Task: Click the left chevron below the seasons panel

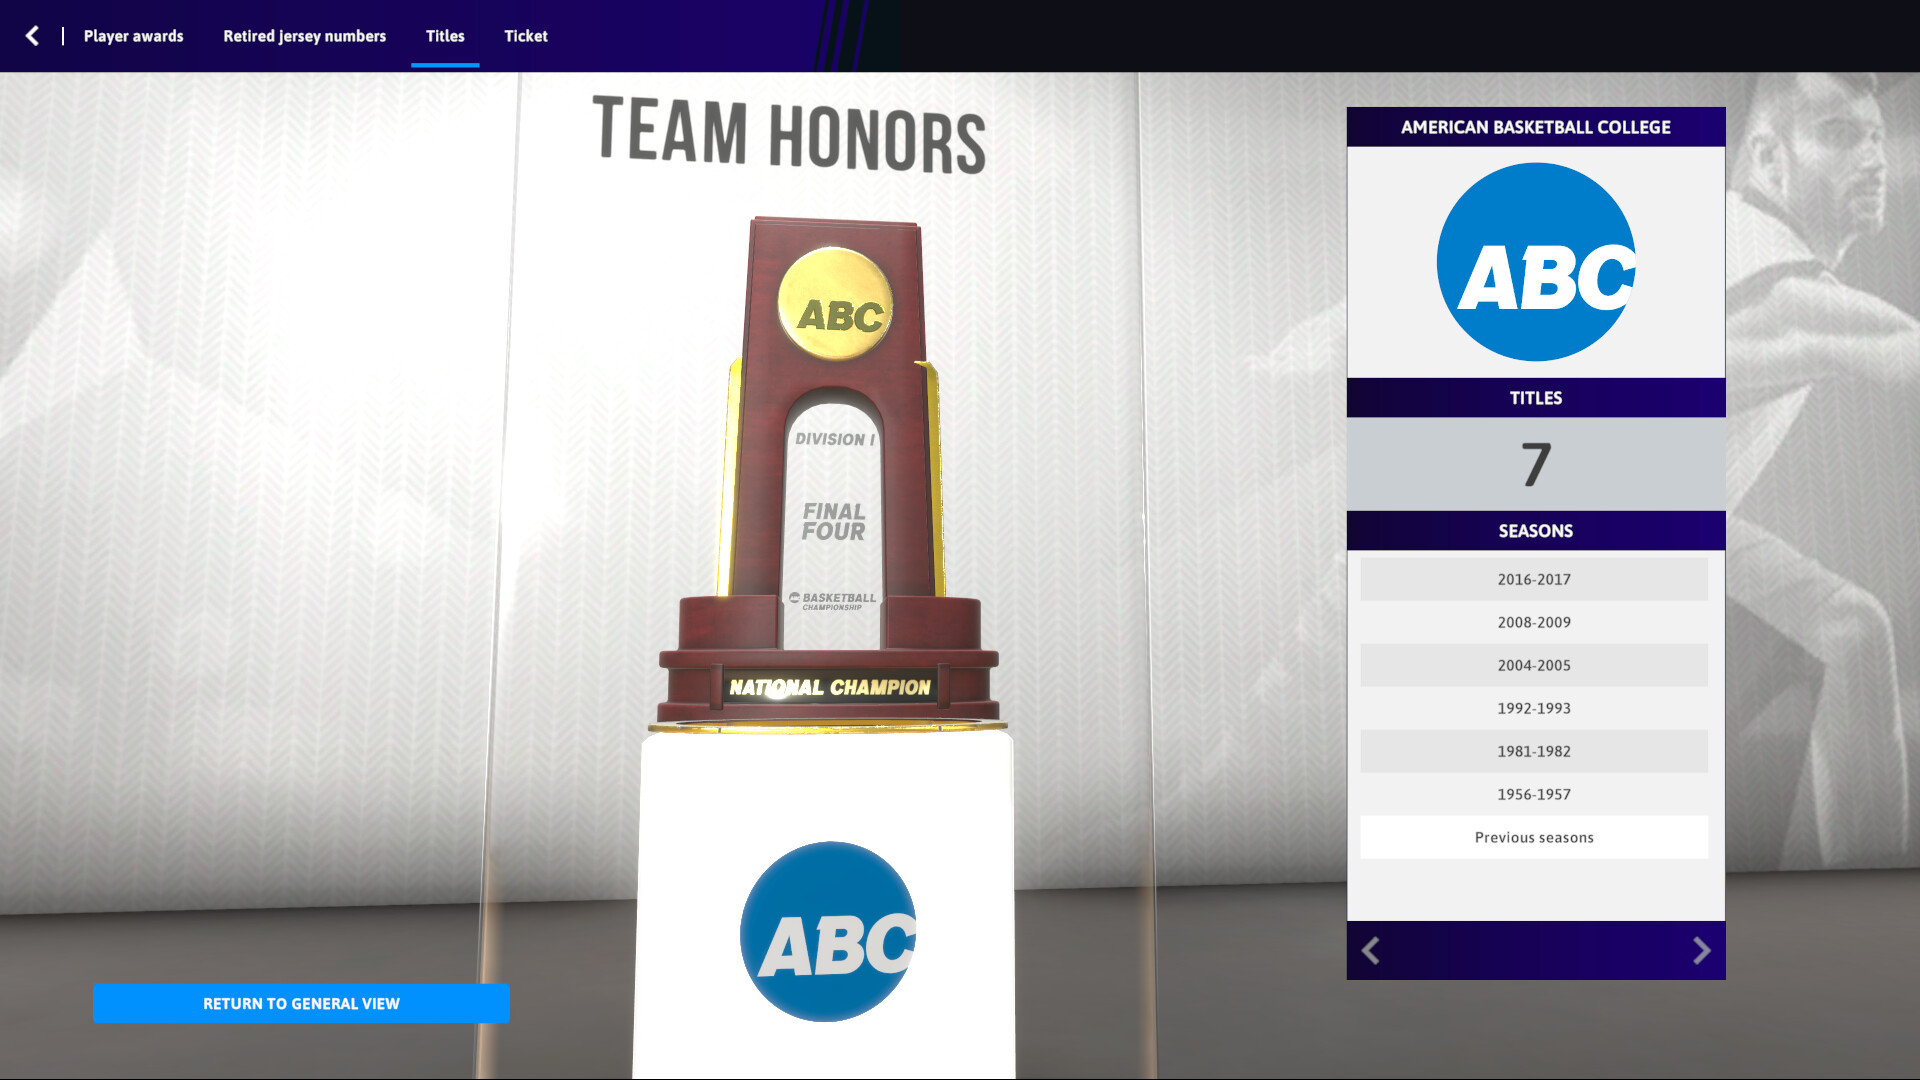Action: coord(1372,951)
